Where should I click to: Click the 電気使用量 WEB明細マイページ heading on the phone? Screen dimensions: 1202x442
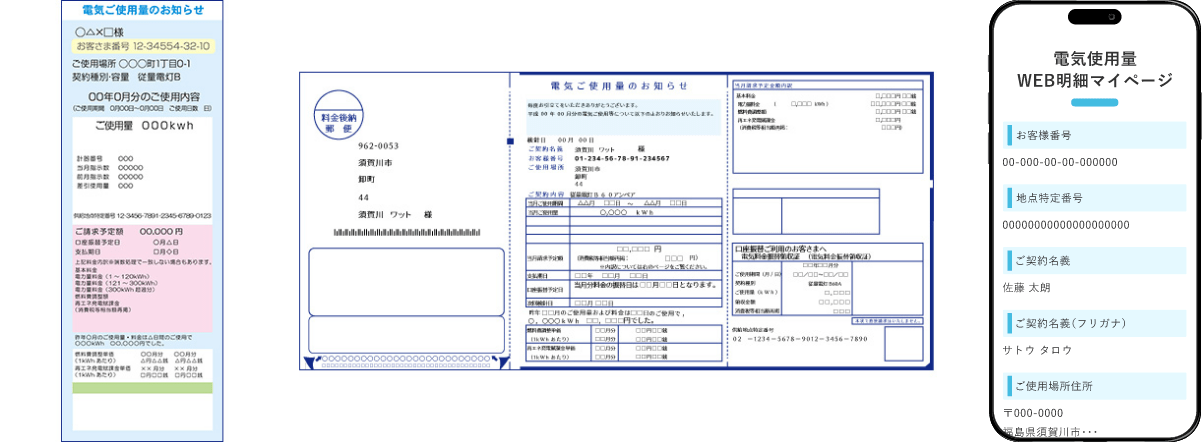(1094, 69)
